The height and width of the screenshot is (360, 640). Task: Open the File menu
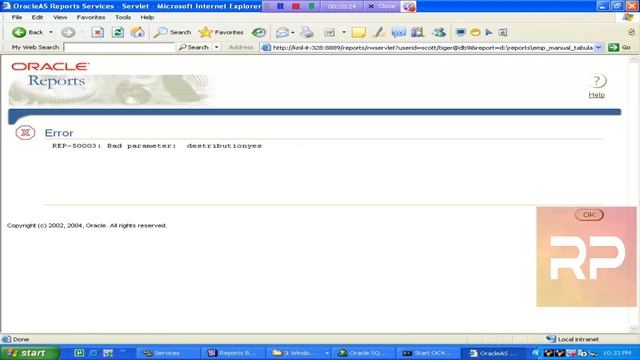[17, 18]
